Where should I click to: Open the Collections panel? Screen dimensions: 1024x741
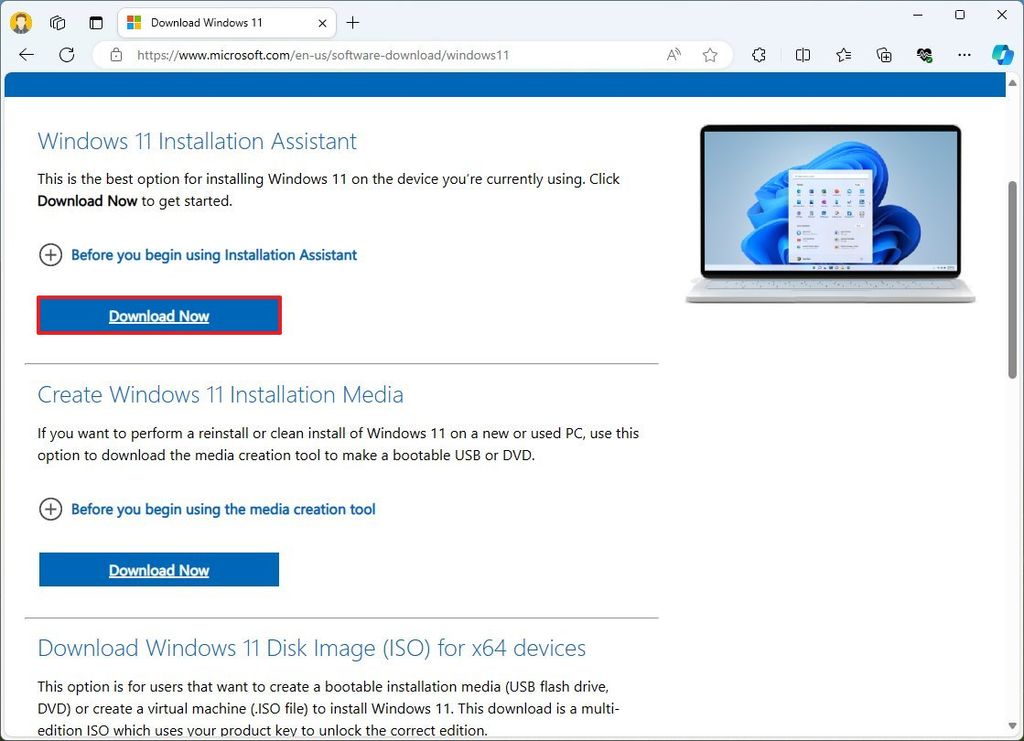click(884, 55)
